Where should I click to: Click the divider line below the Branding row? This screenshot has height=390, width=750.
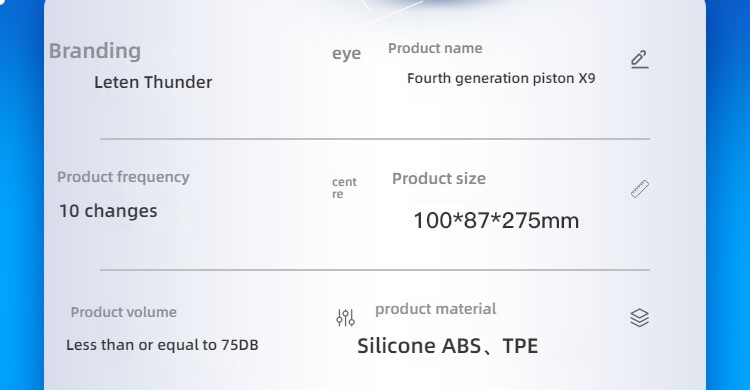(375, 139)
